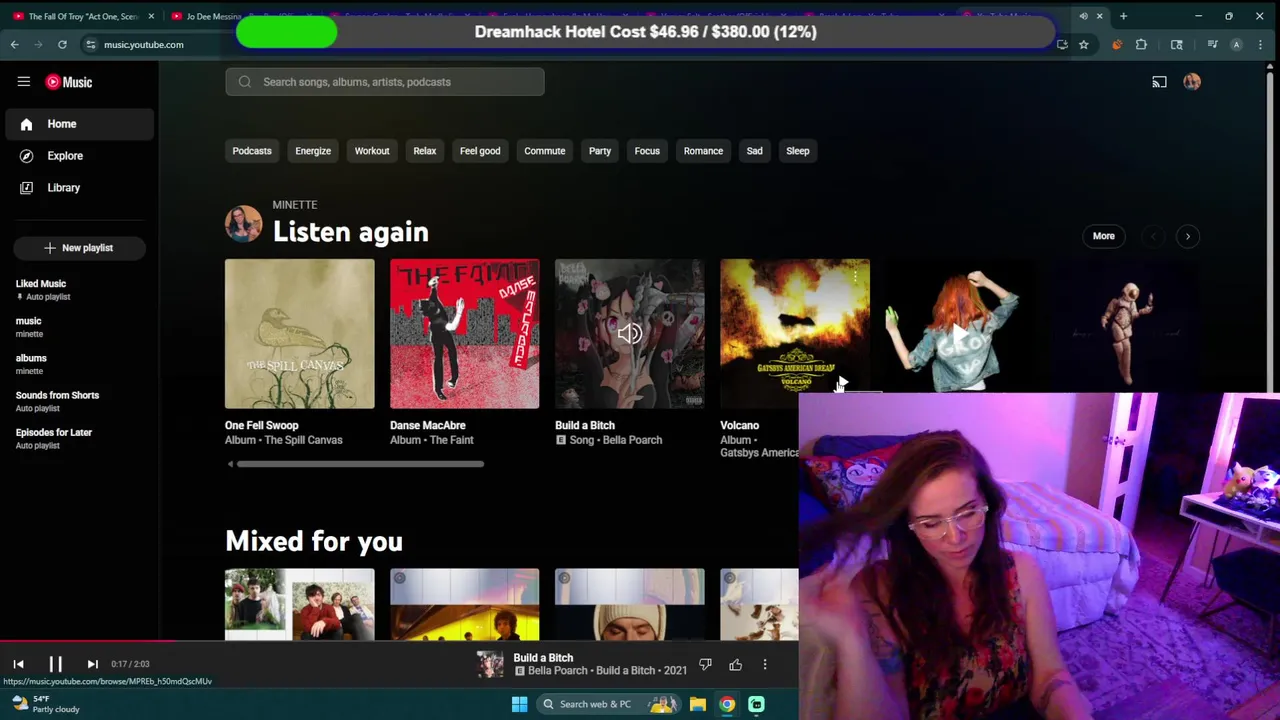Select the Relax mood chip
The width and height of the screenshot is (1280, 720).
(x=425, y=151)
